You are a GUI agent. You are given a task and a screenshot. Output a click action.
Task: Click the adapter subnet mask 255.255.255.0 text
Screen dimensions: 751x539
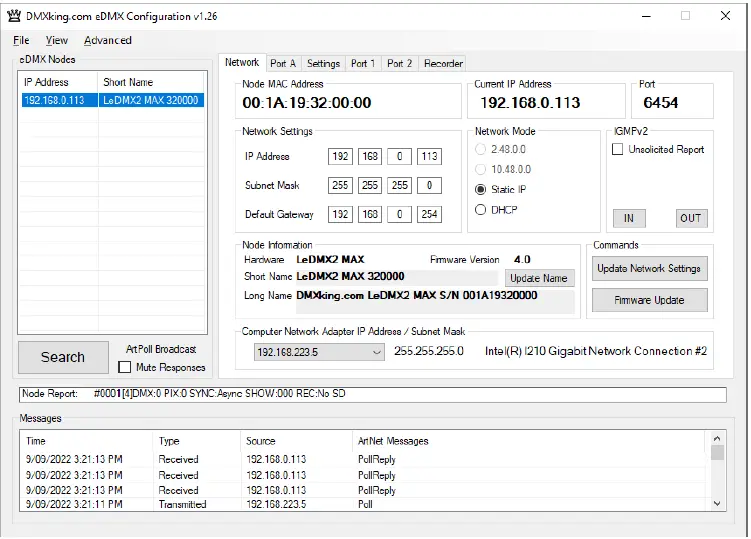[x=429, y=351]
